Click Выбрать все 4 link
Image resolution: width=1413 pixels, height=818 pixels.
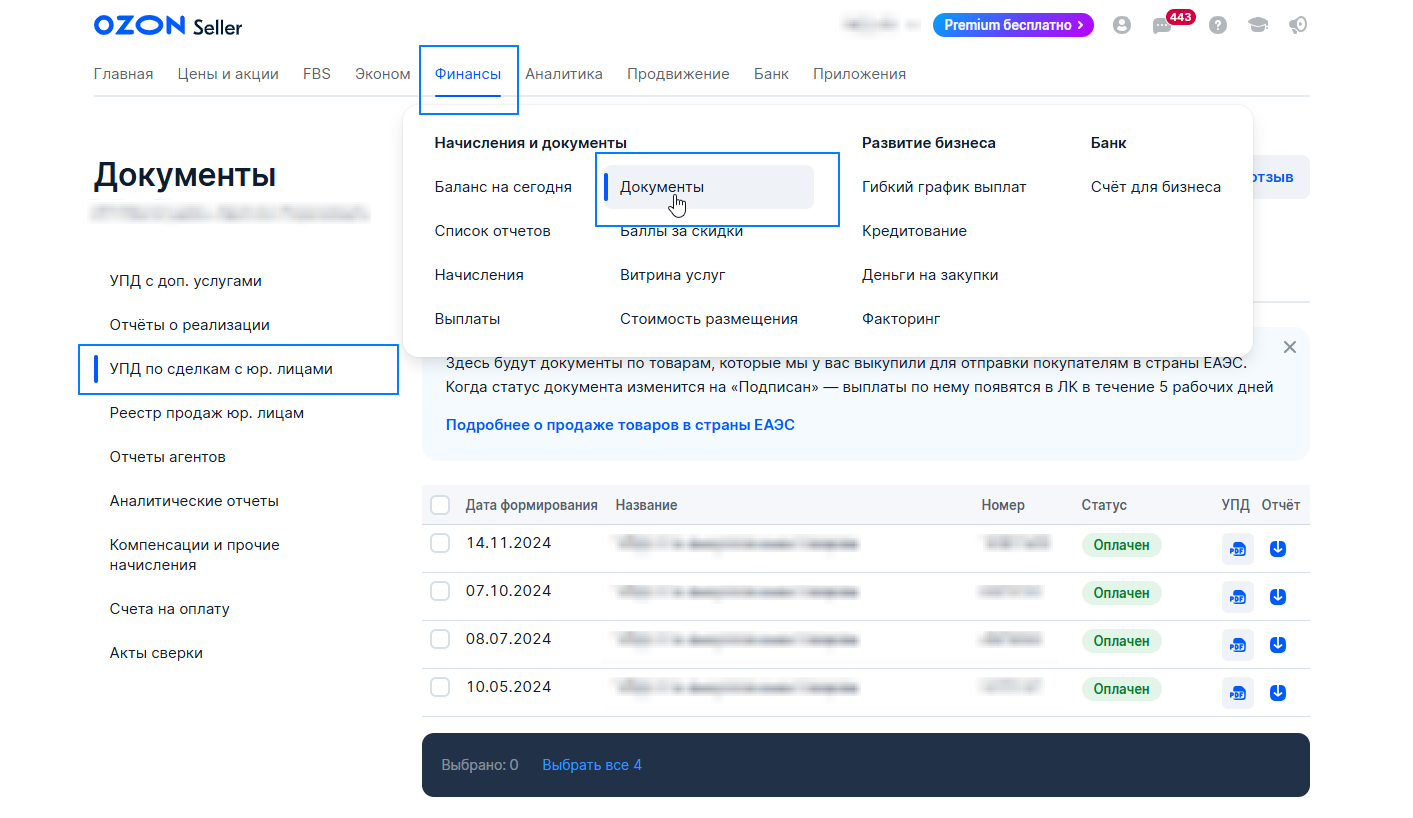[592, 765]
